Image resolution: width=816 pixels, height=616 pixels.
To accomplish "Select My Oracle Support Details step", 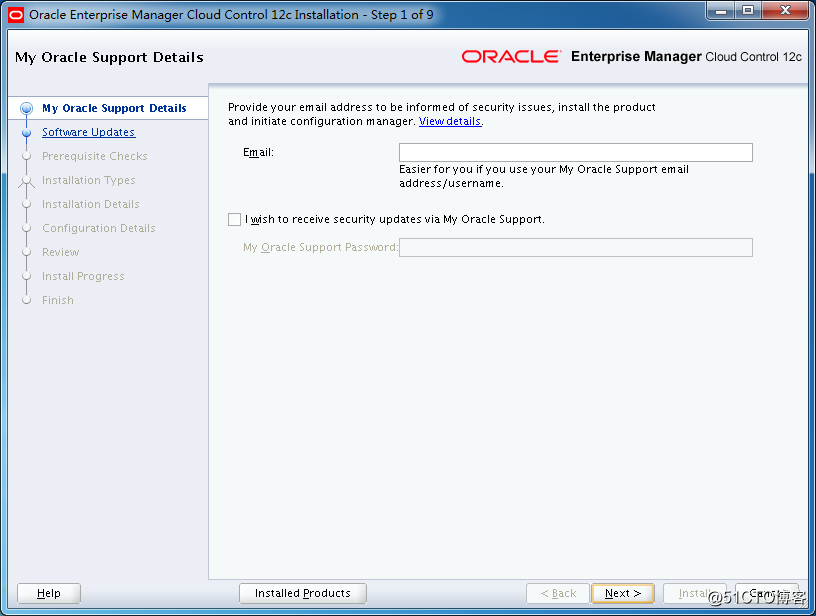I will click(x=114, y=108).
